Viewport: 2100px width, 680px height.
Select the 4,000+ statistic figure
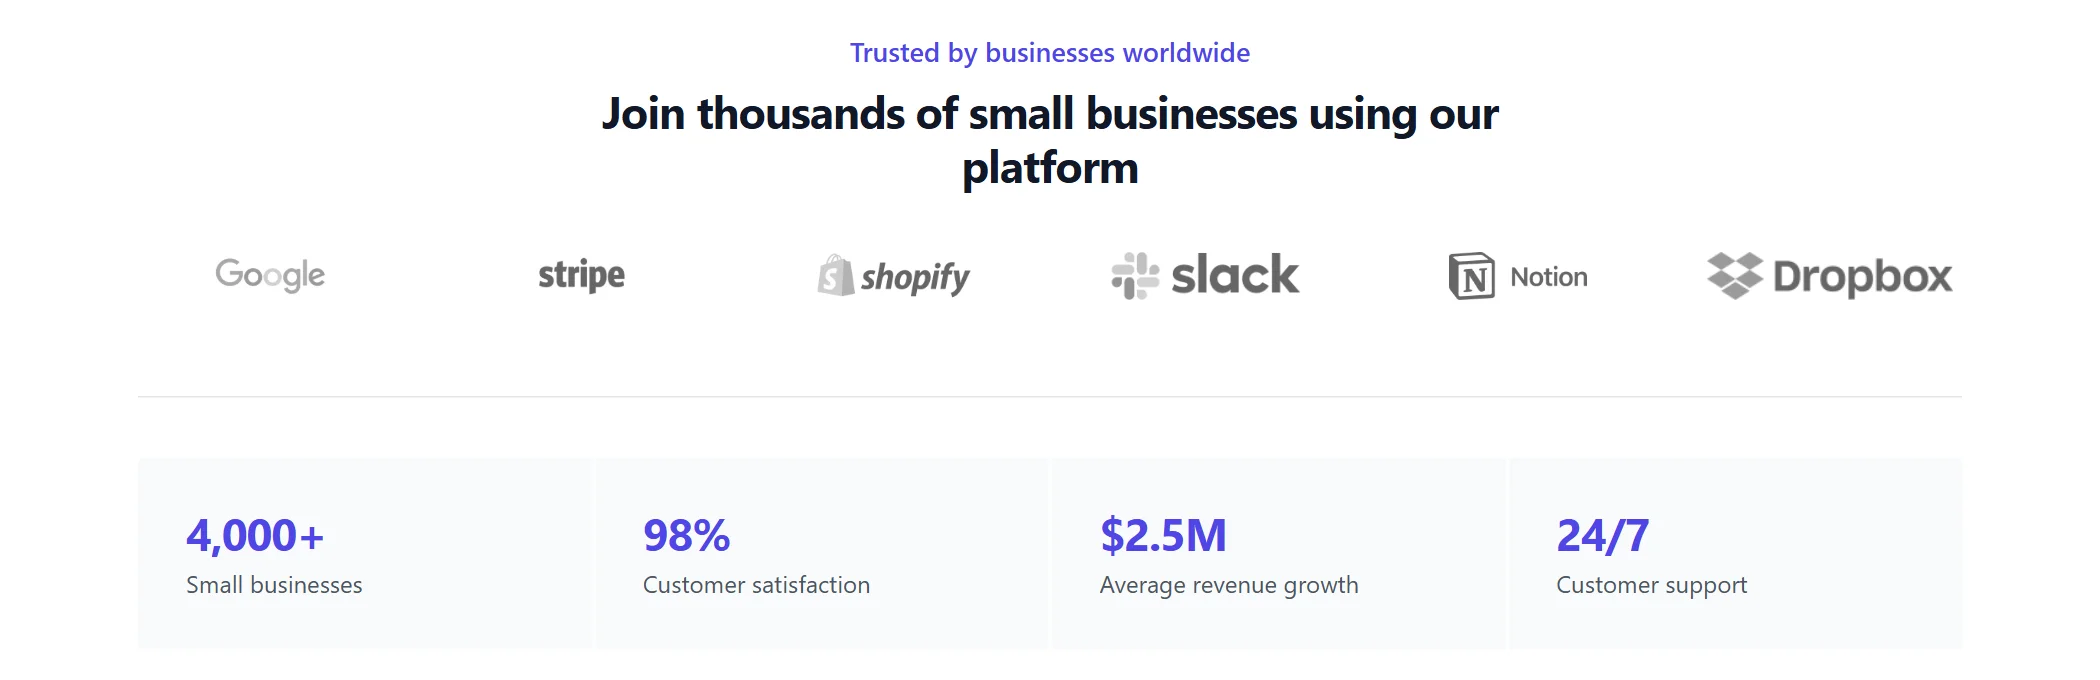tap(255, 536)
